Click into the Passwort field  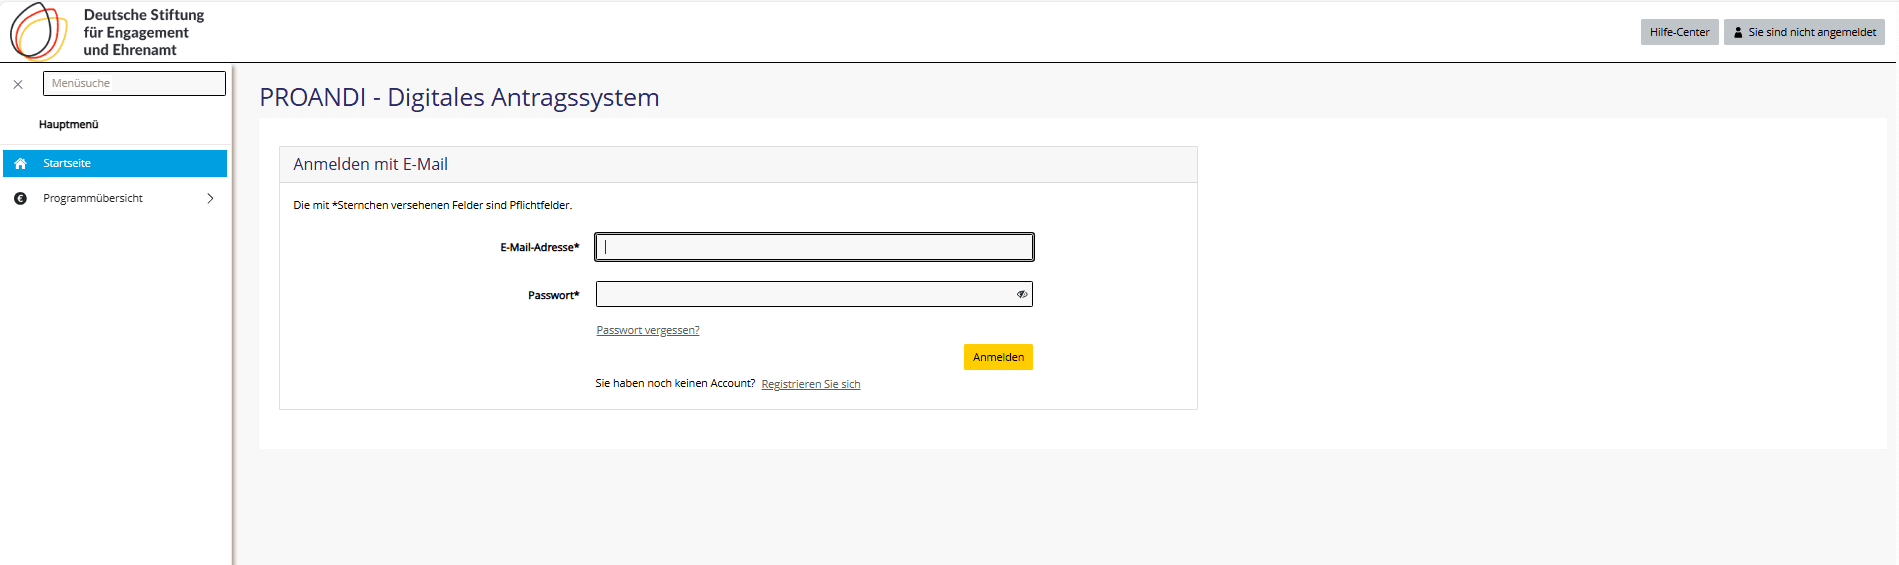(x=804, y=295)
